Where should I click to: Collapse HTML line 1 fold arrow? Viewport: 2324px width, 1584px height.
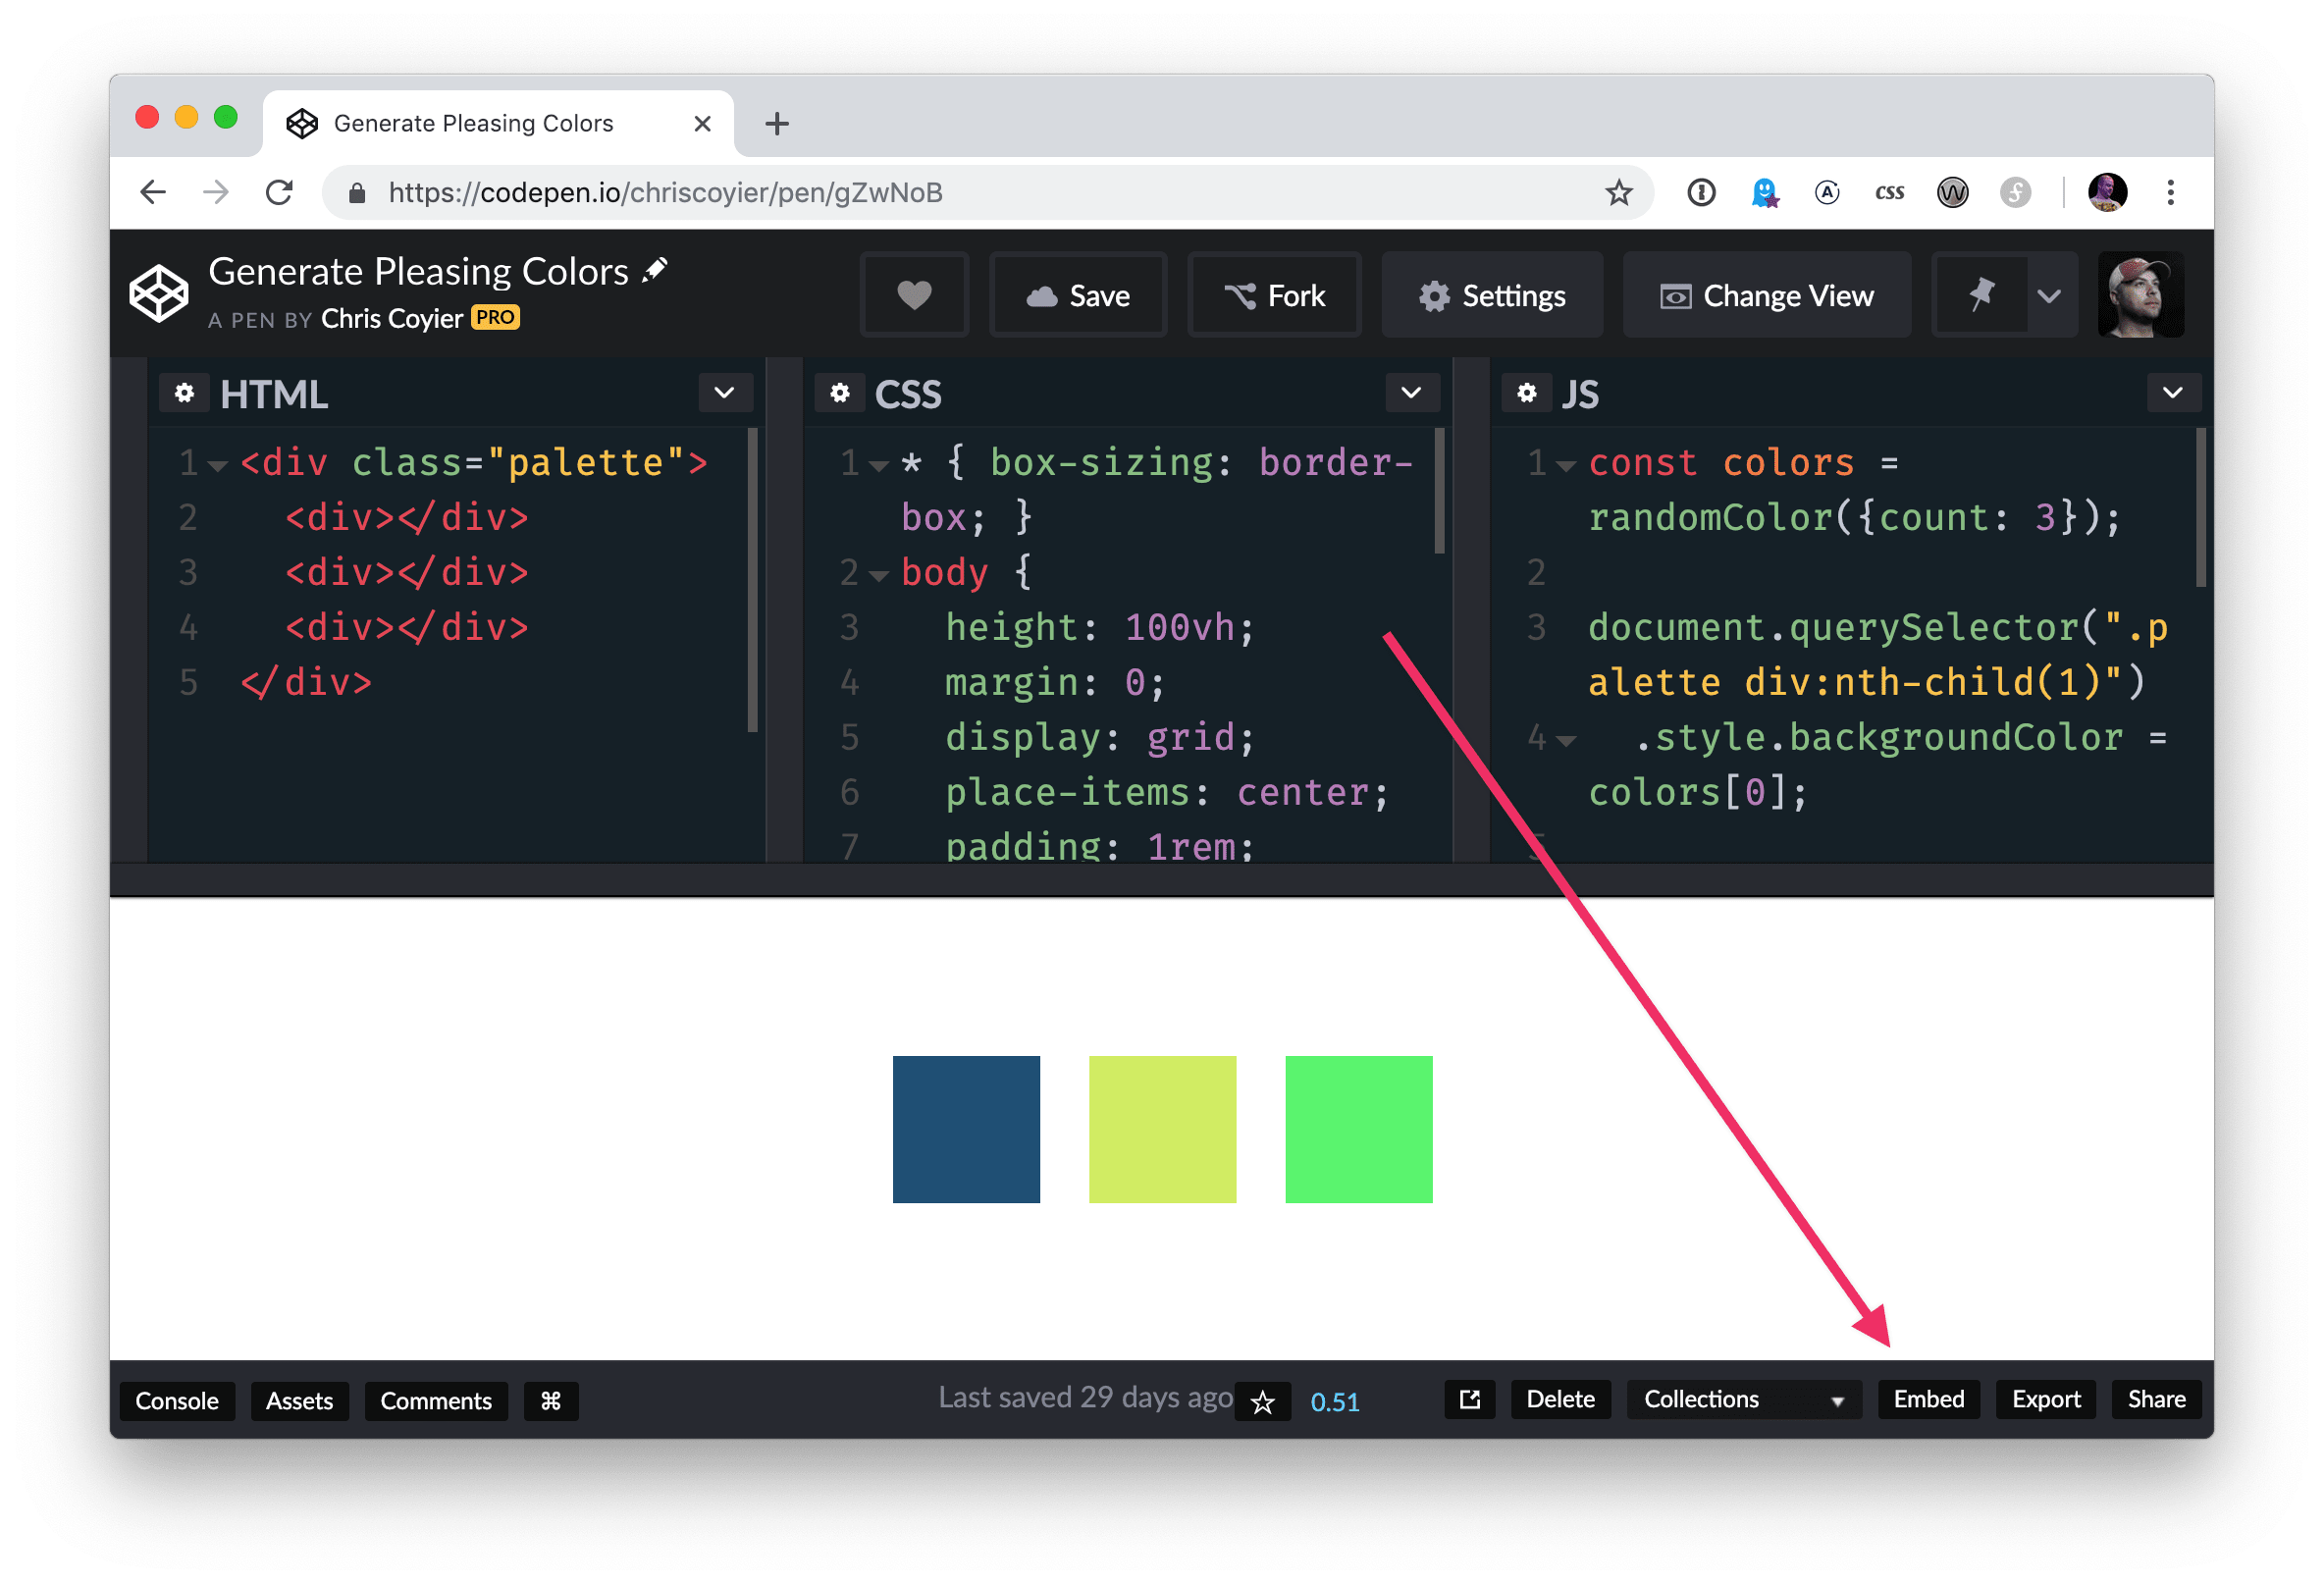[x=218, y=465]
